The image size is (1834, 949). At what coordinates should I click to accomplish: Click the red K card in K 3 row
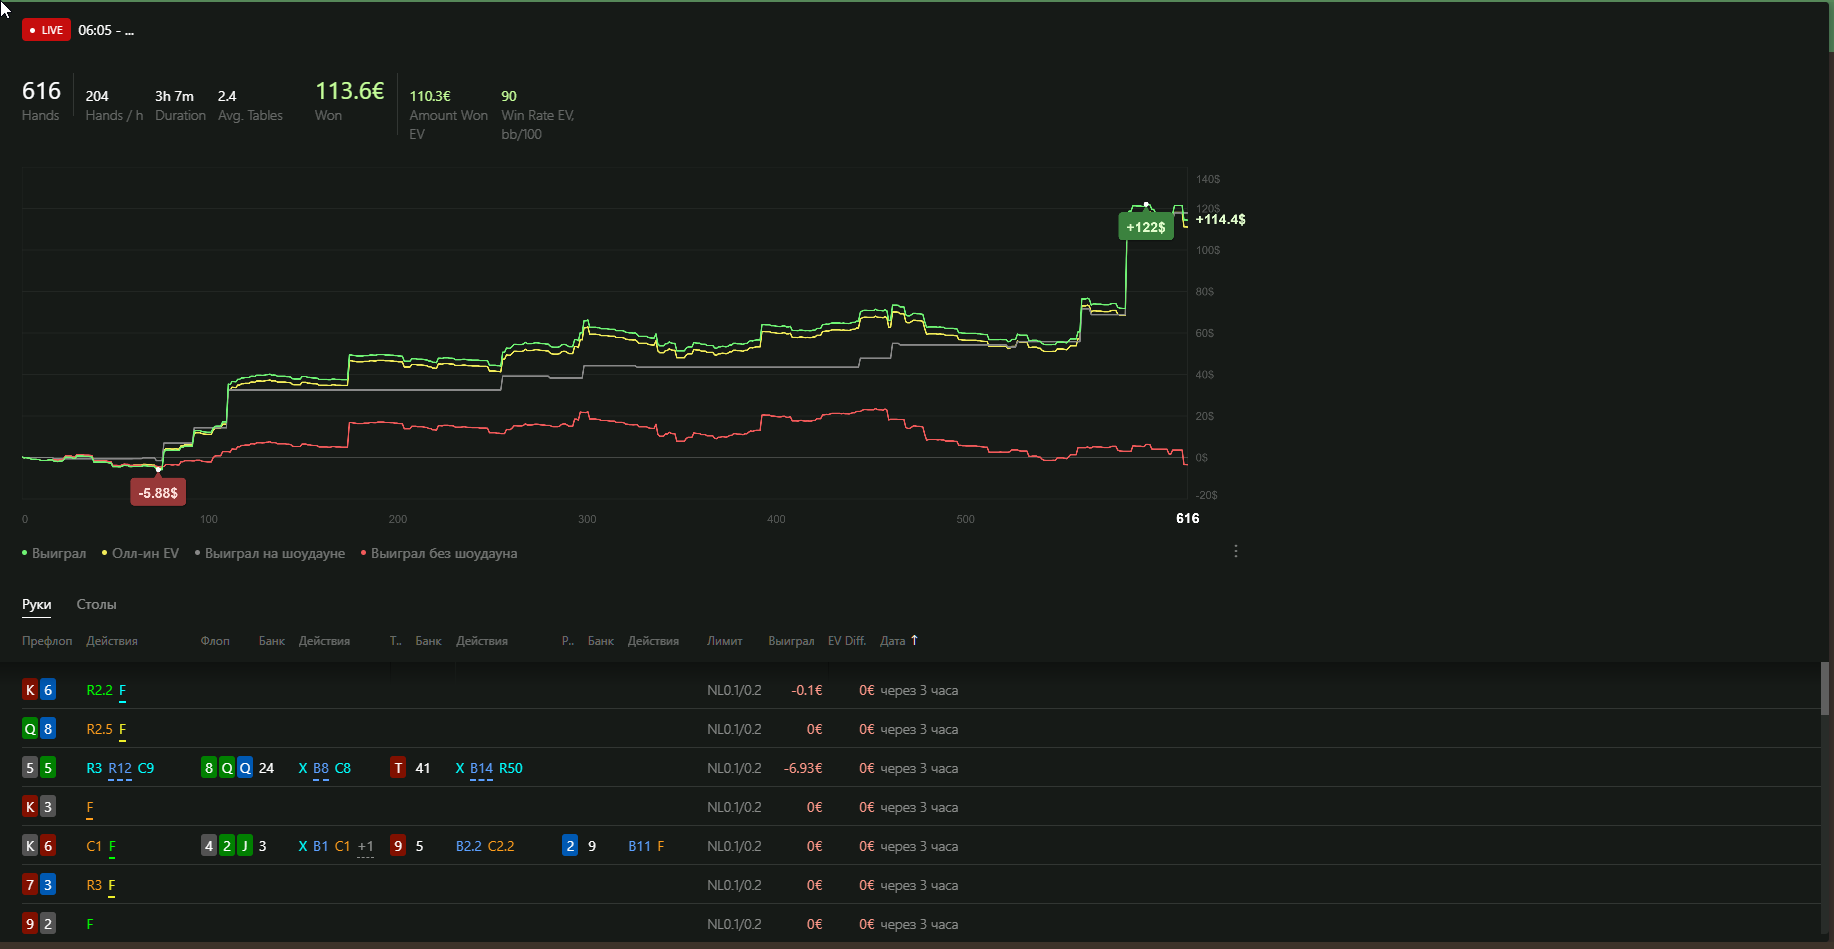click(30, 807)
